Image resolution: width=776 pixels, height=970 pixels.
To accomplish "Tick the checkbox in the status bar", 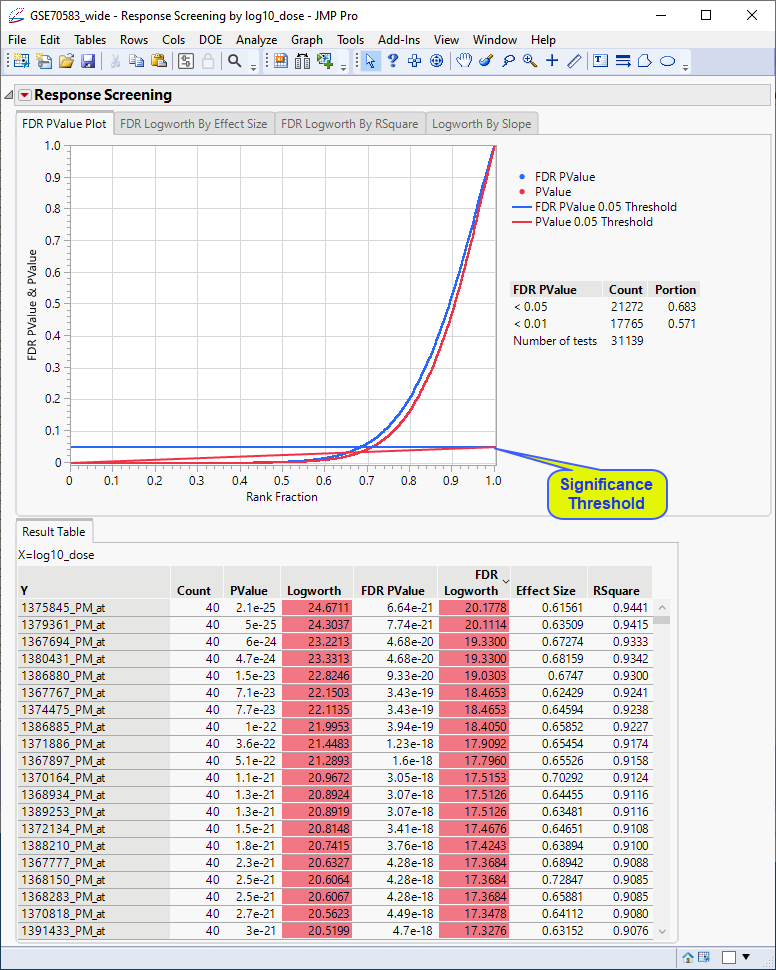I will 728,957.
